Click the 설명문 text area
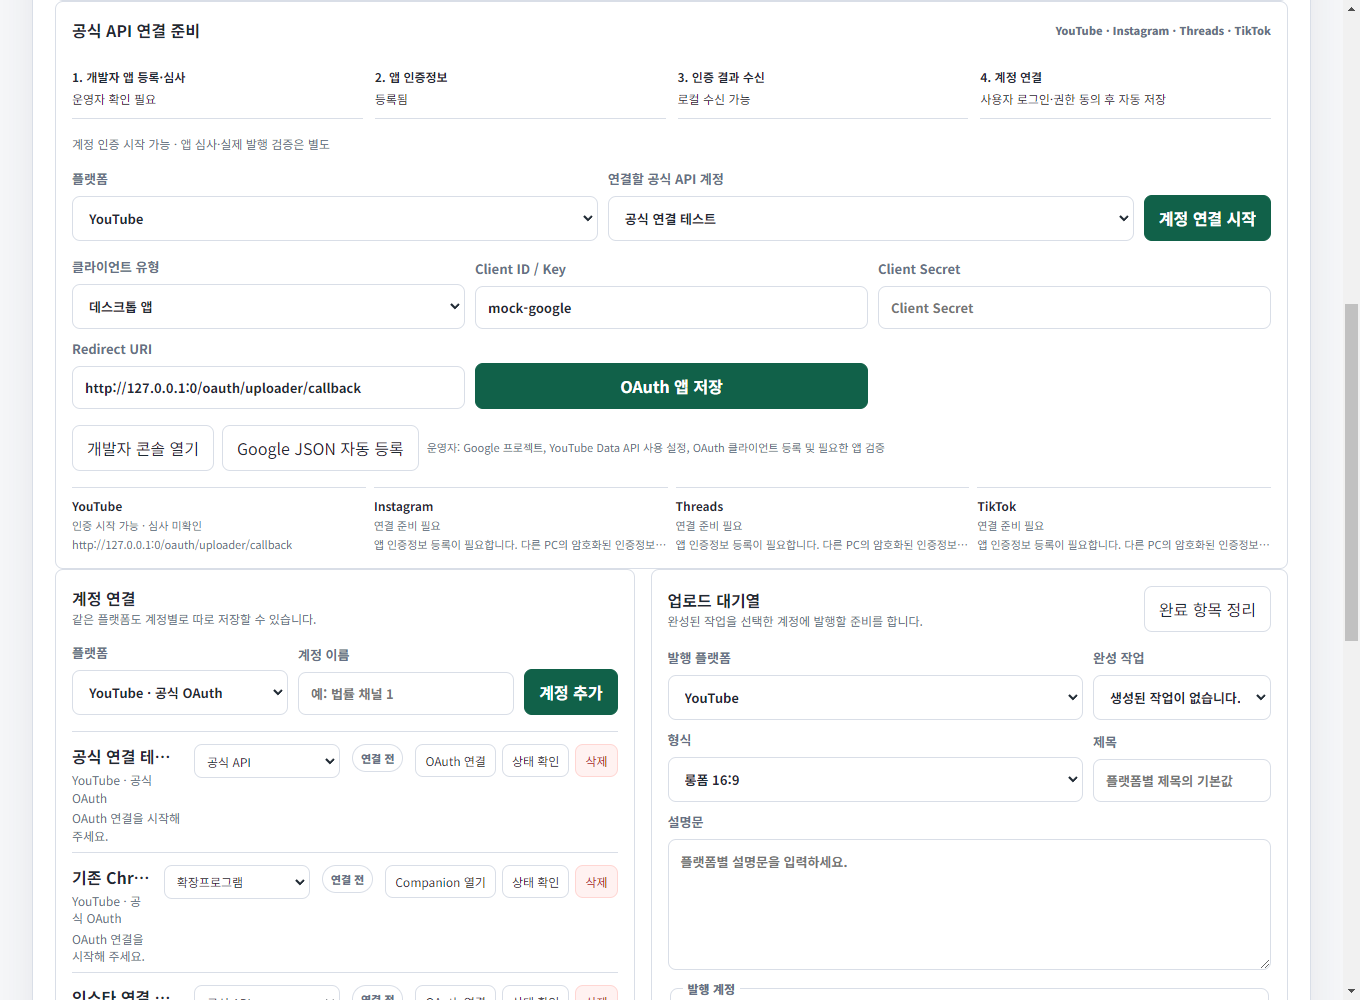 click(969, 904)
